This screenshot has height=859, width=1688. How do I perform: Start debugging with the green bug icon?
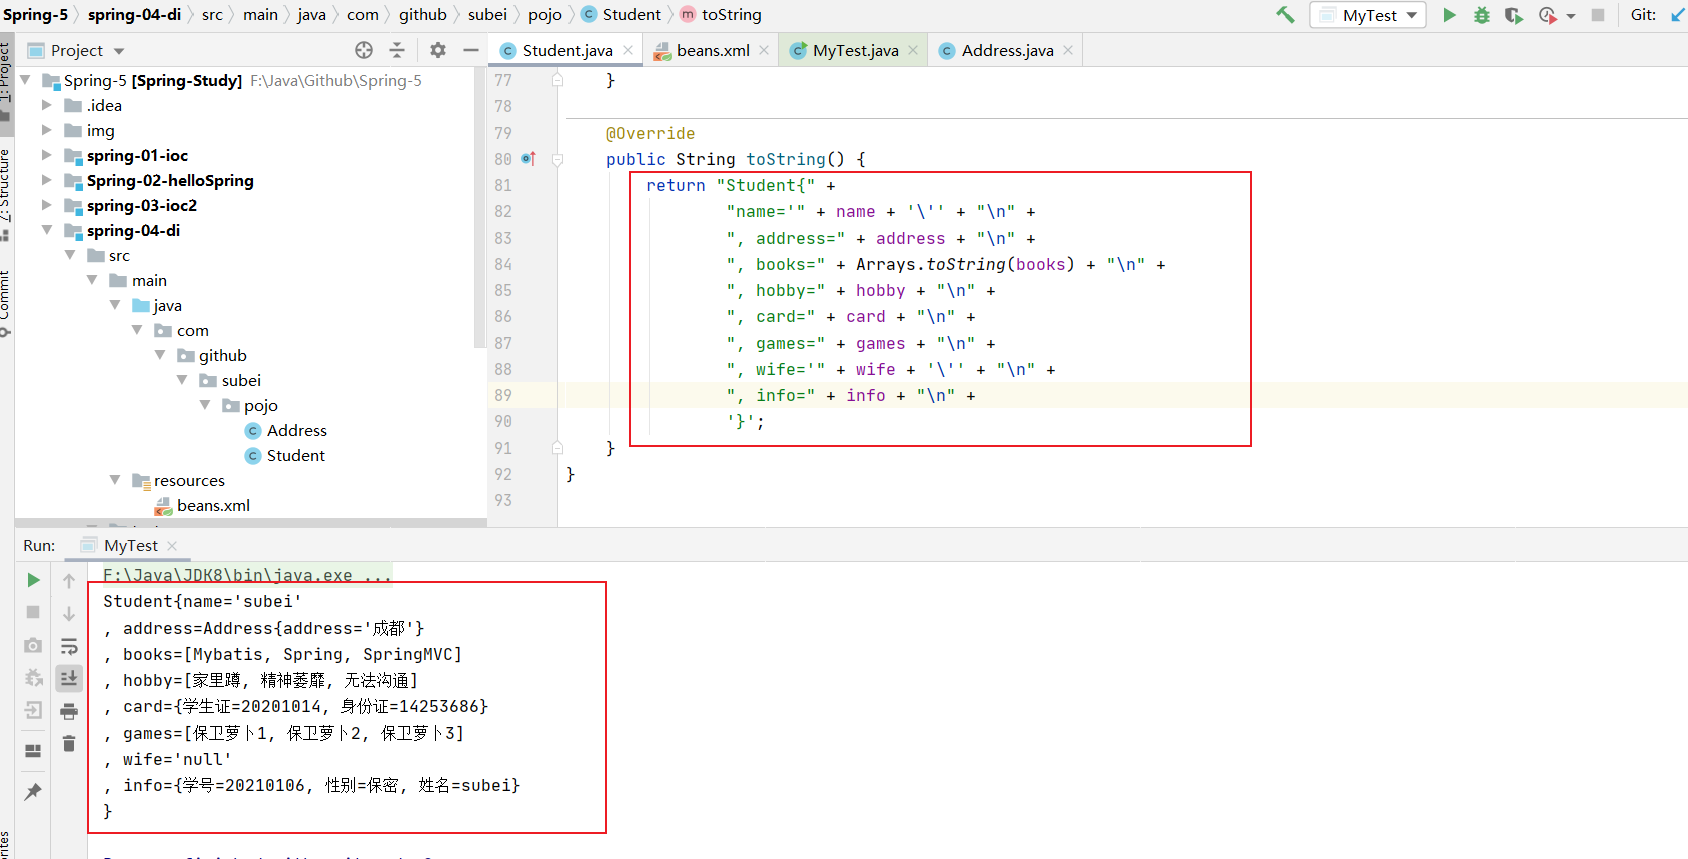[1482, 15]
